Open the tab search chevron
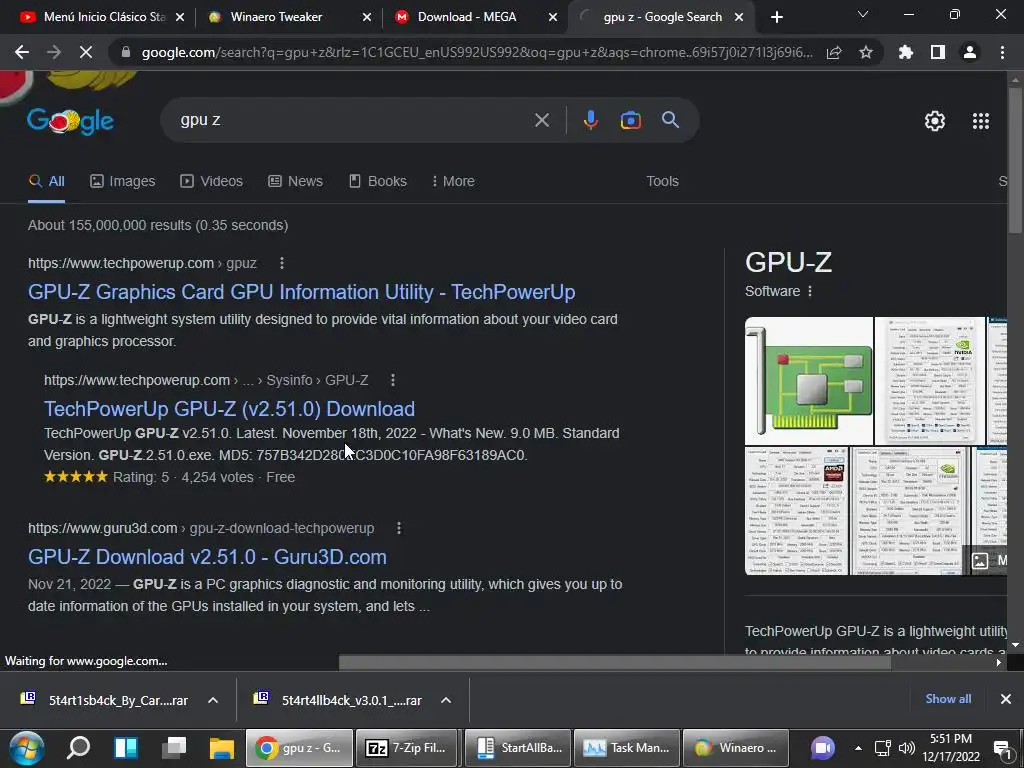The width and height of the screenshot is (1024, 768). click(x=863, y=14)
